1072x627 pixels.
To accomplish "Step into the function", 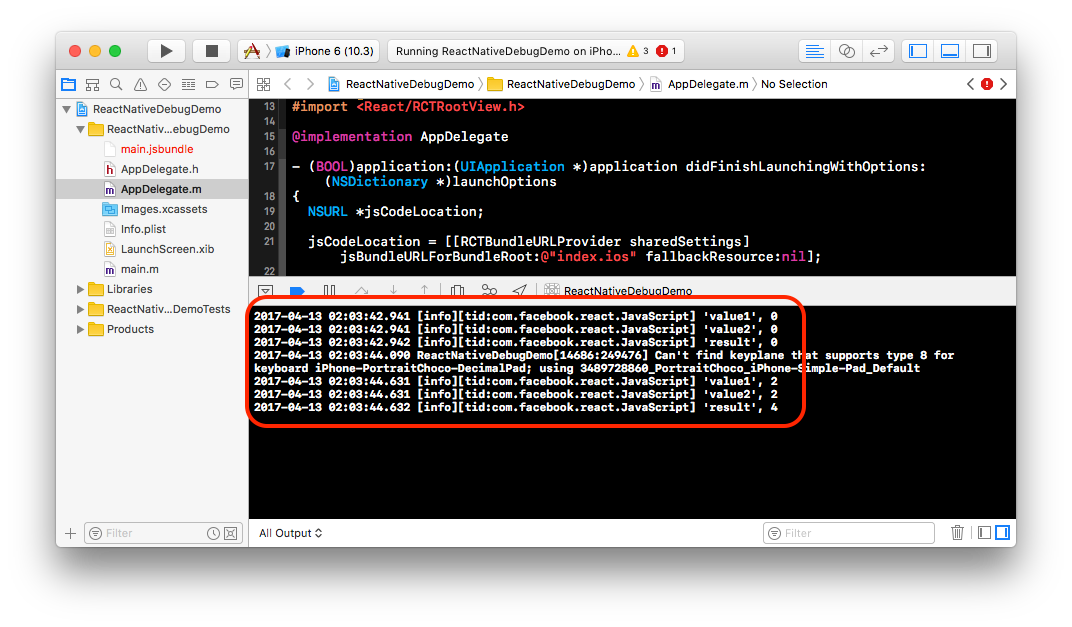I will [x=393, y=291].
